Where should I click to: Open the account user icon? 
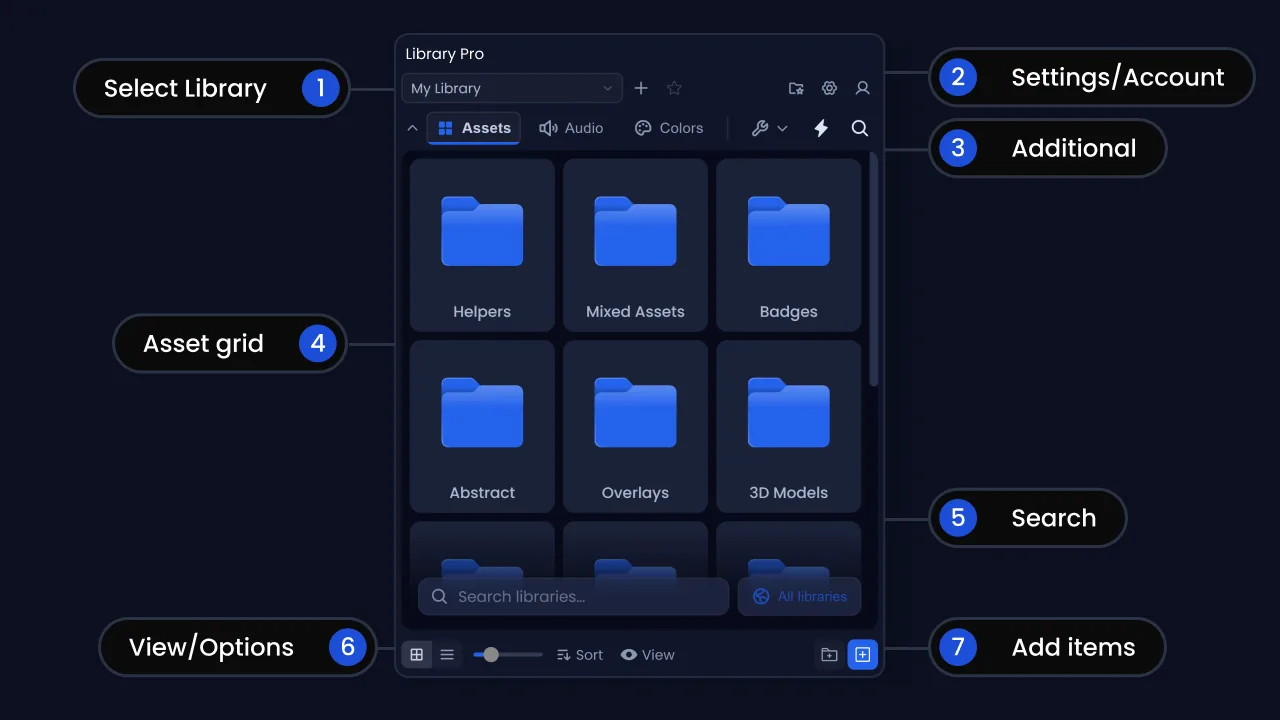(862, 88)
